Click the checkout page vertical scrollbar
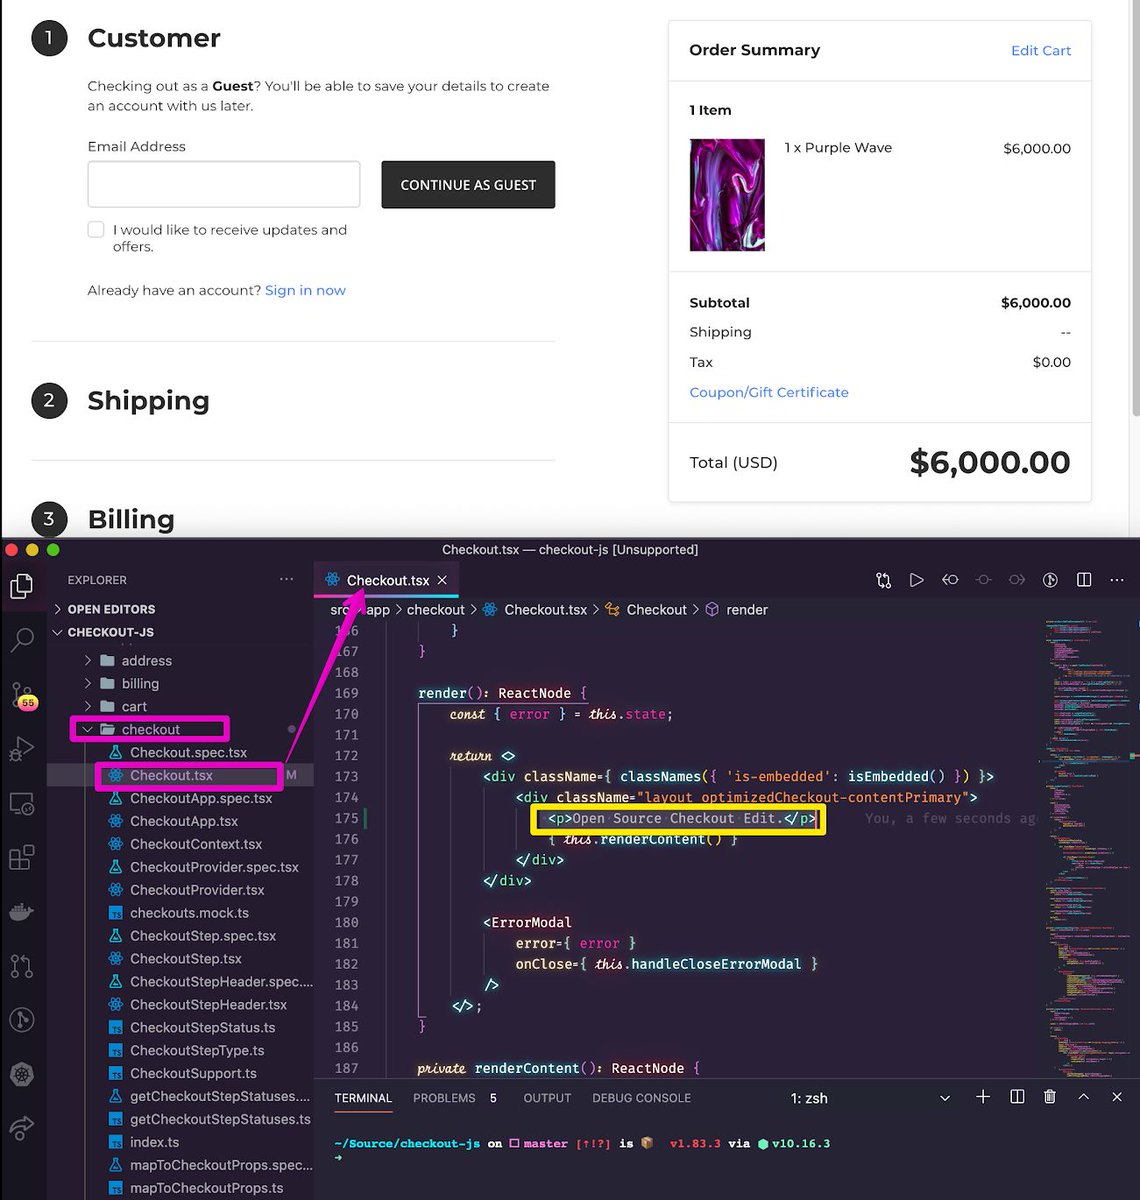The width and height of the screenshot is (1140, 1200). [x=1134, y=210]
